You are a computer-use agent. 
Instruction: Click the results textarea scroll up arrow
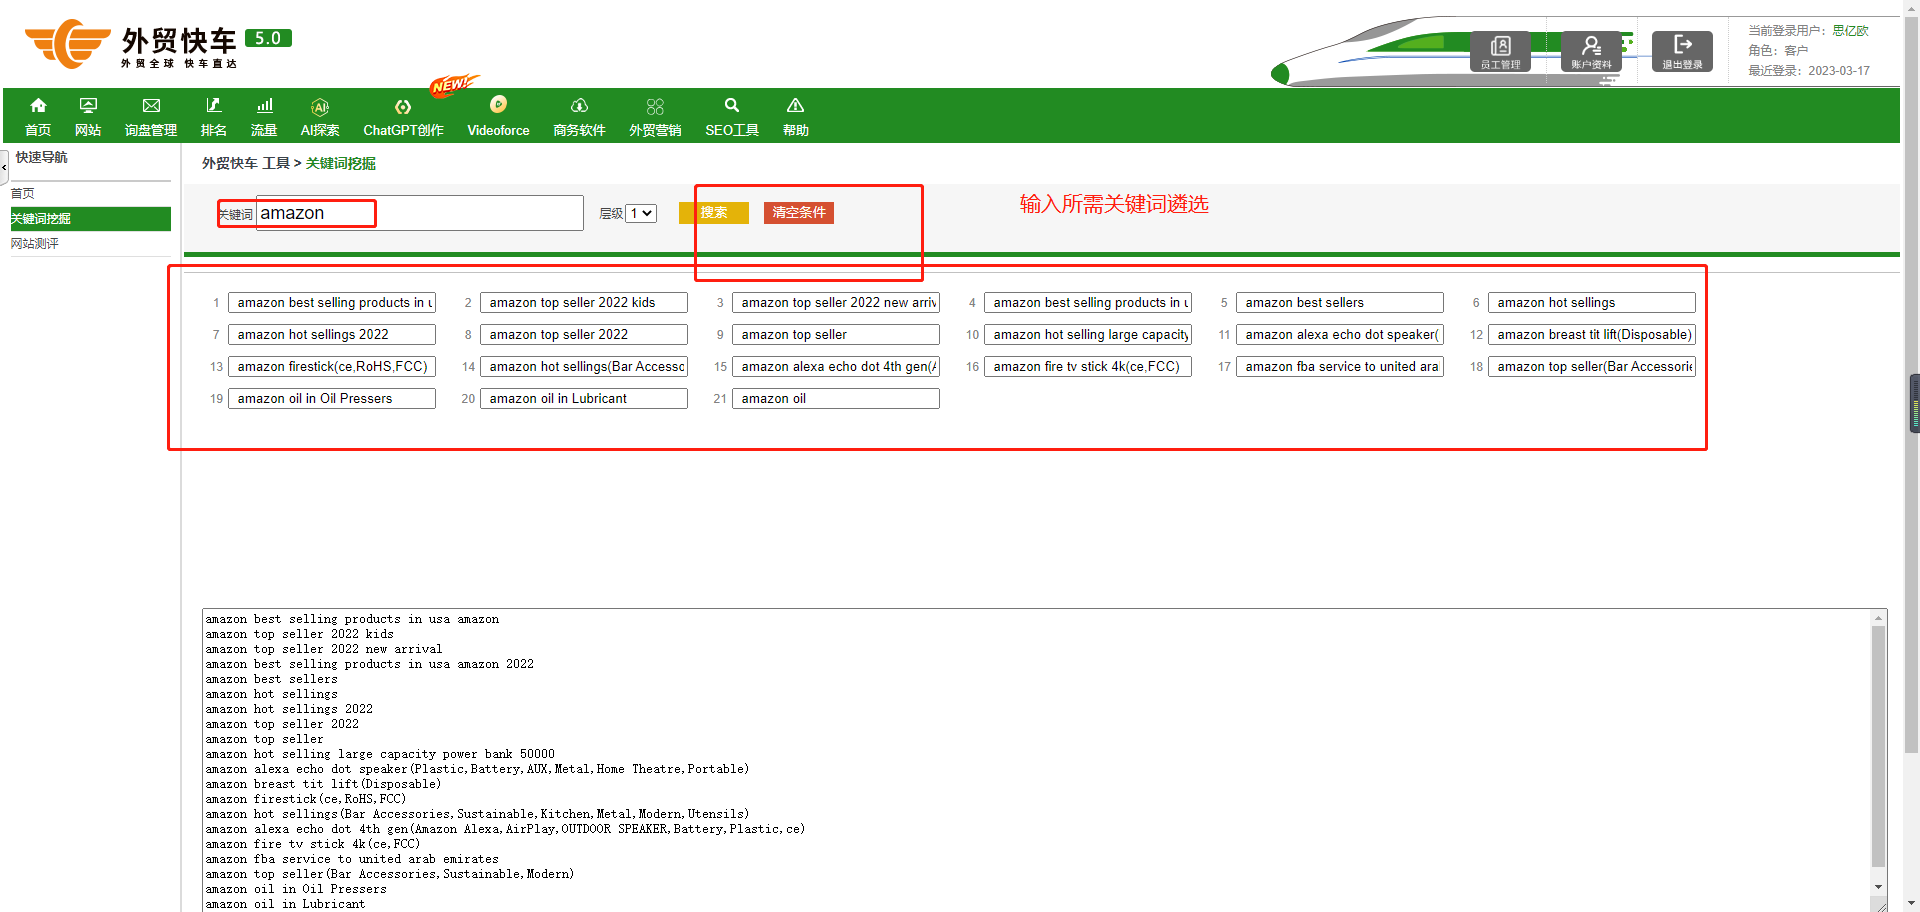(x=1879, y=618)
